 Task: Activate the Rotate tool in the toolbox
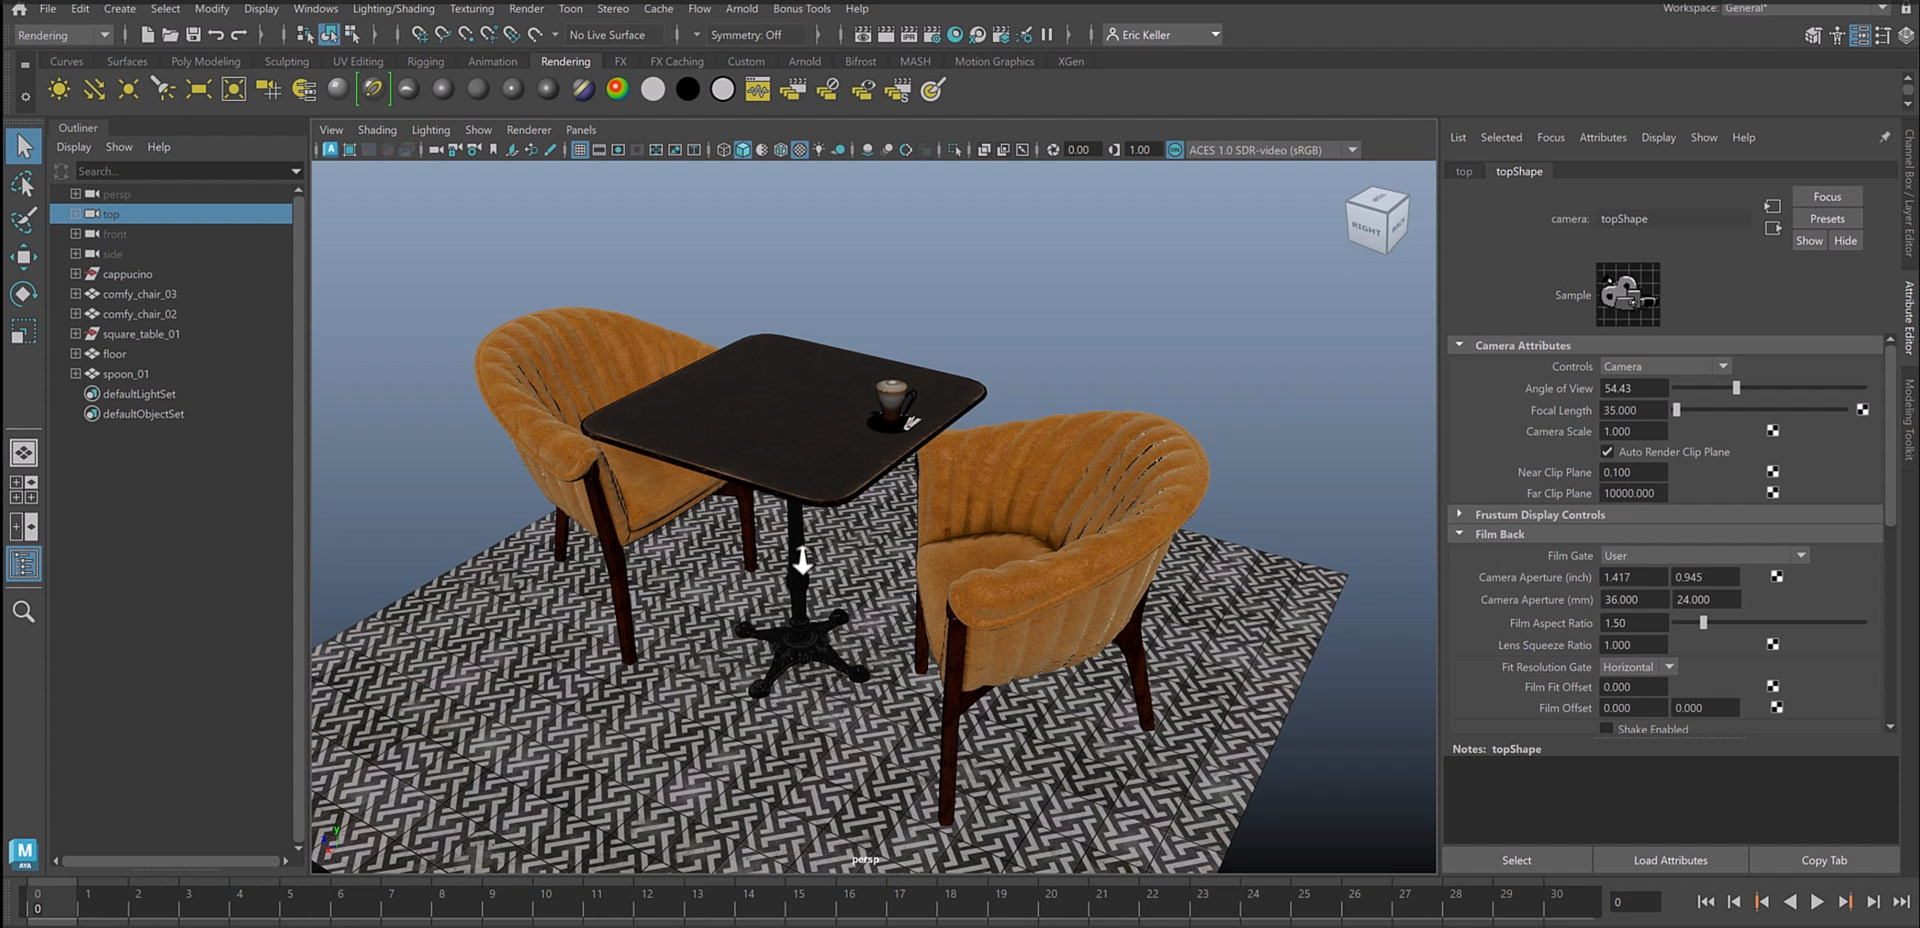[x=23, y=294]
